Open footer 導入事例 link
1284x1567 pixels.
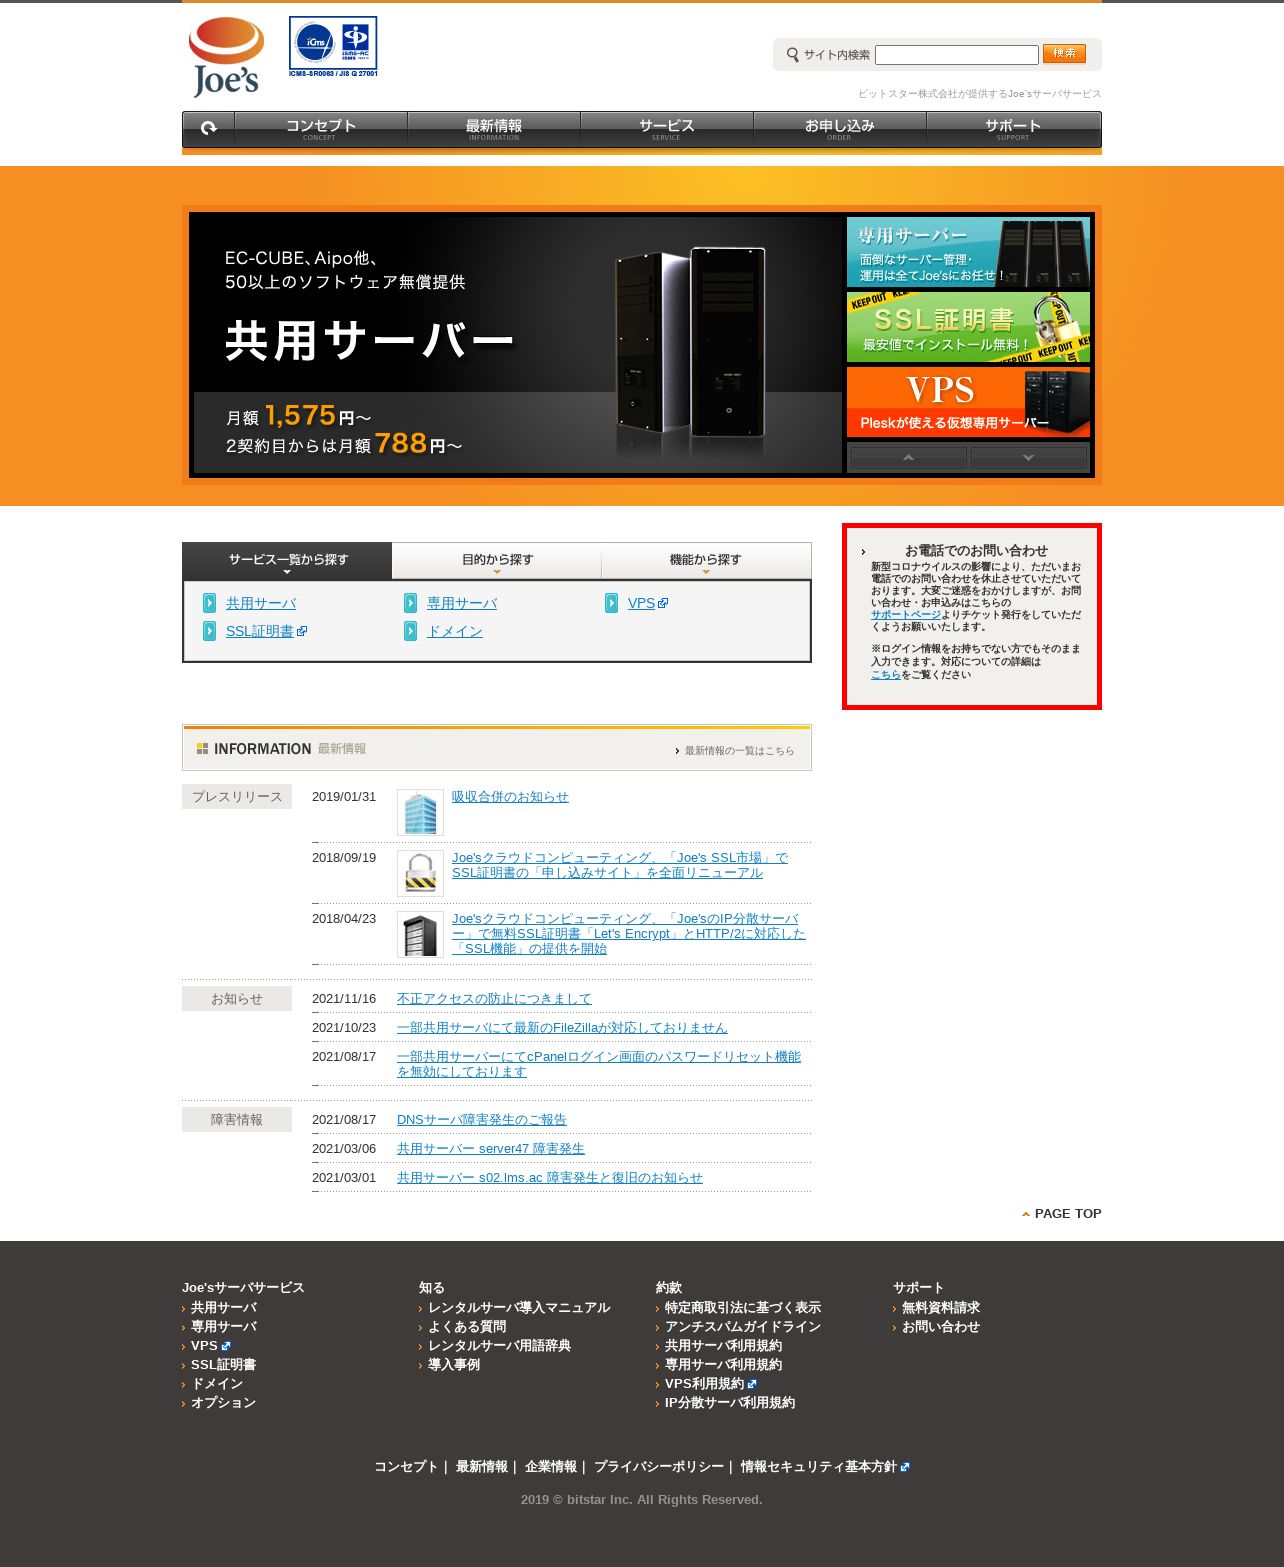(x=454, y=1365)
